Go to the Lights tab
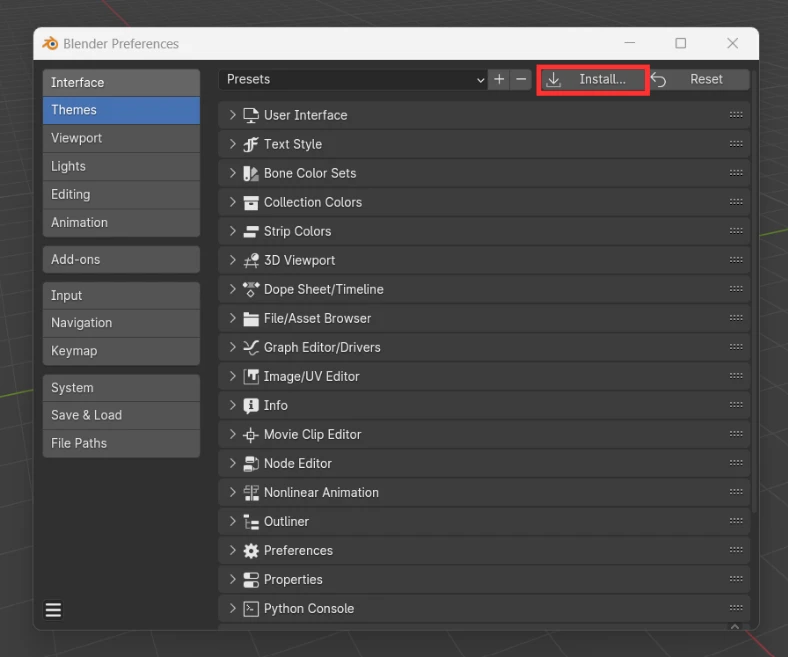The width and height of the screenshot is (788, 657). (121, 166)
